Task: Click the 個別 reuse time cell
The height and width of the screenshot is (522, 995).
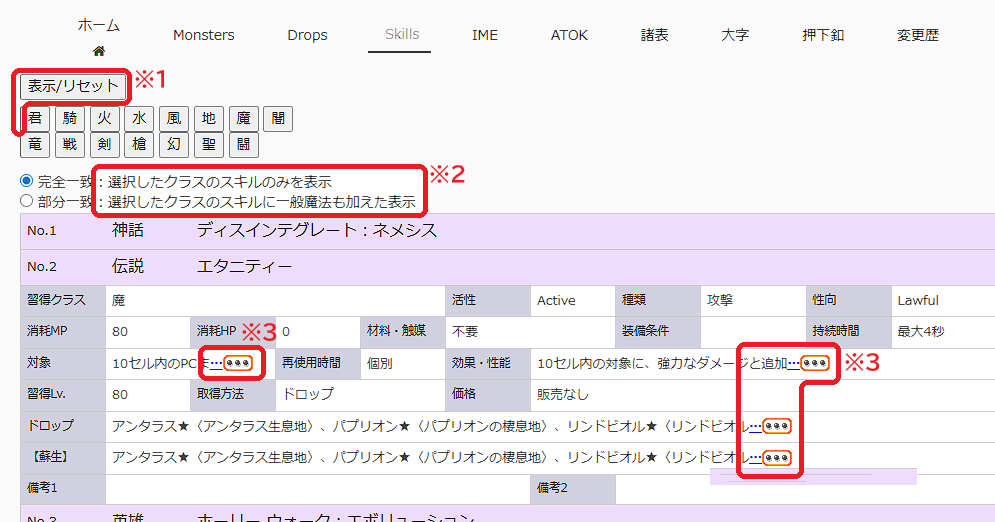Action: [x=403, y=363]
